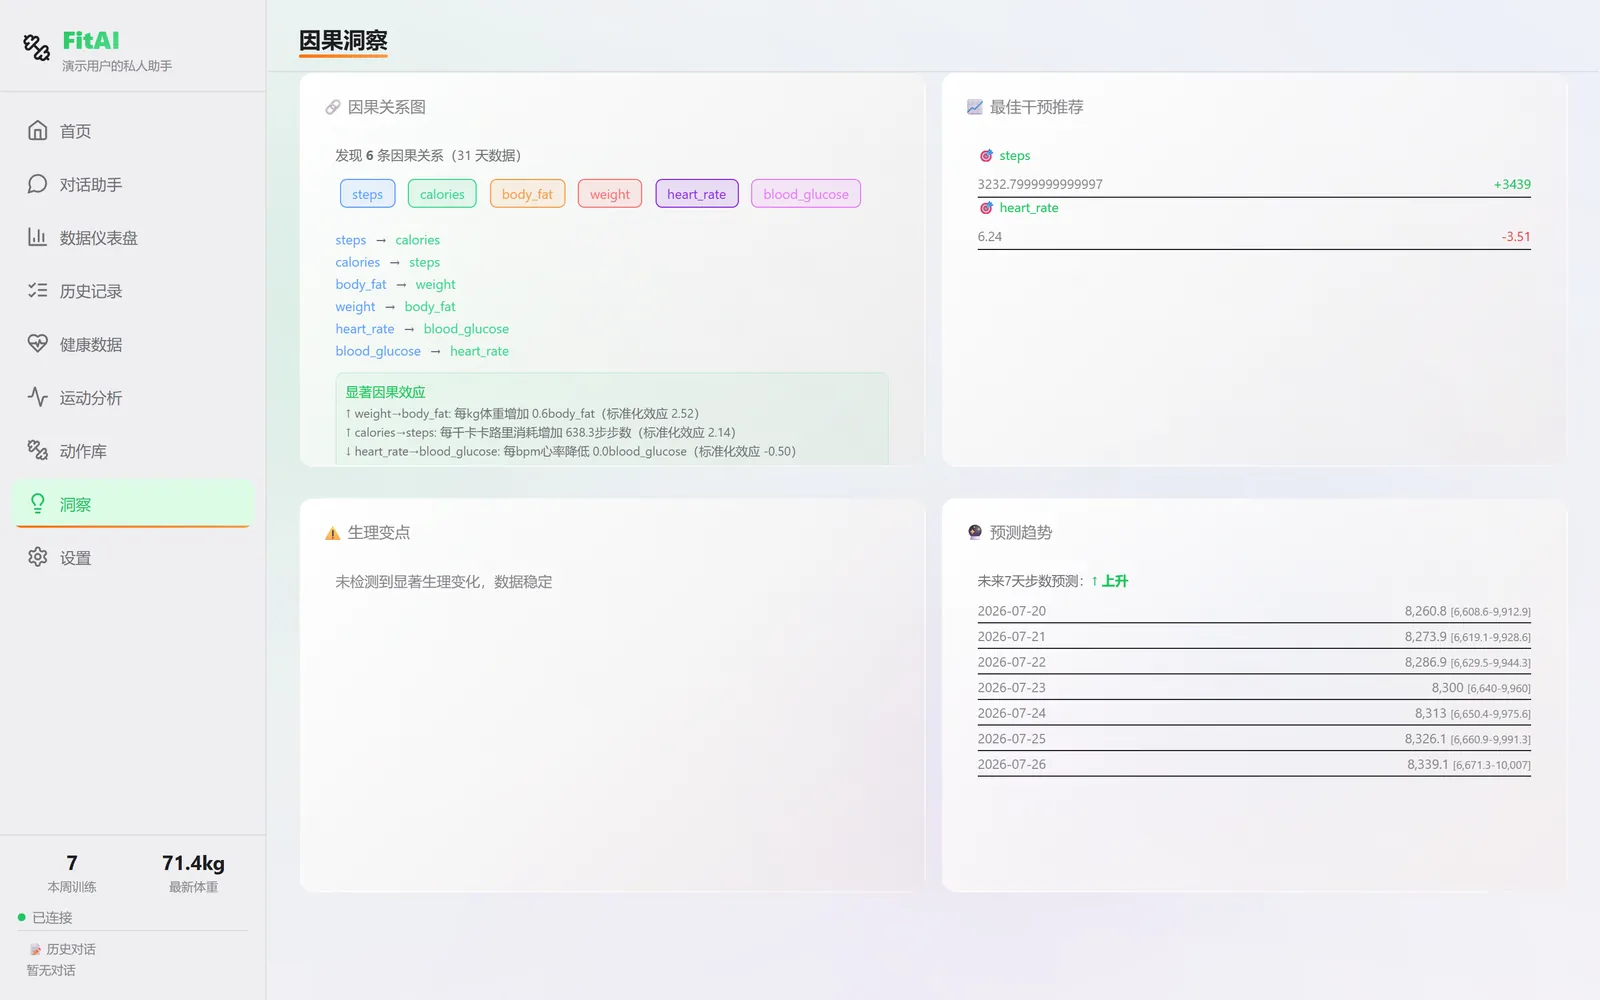
Task: Click the 因果洞察 page title
Action: pos(343,40)
